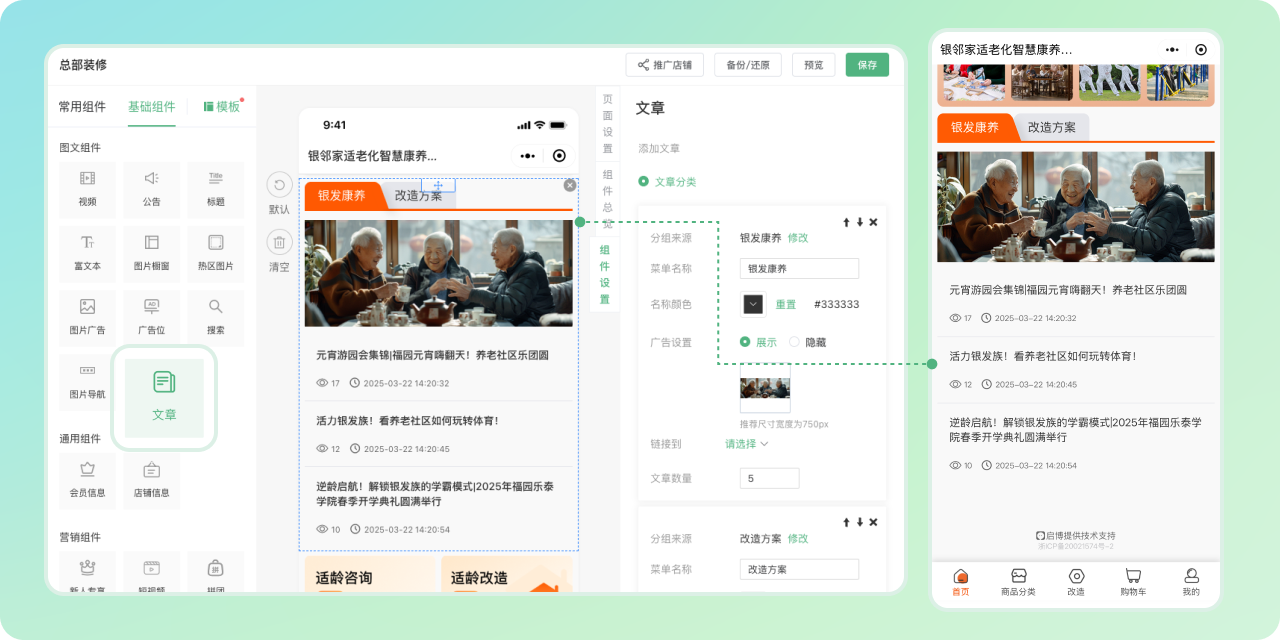
Task: Tap 购物车 cart icon in phone preview
Action: 1133,576
